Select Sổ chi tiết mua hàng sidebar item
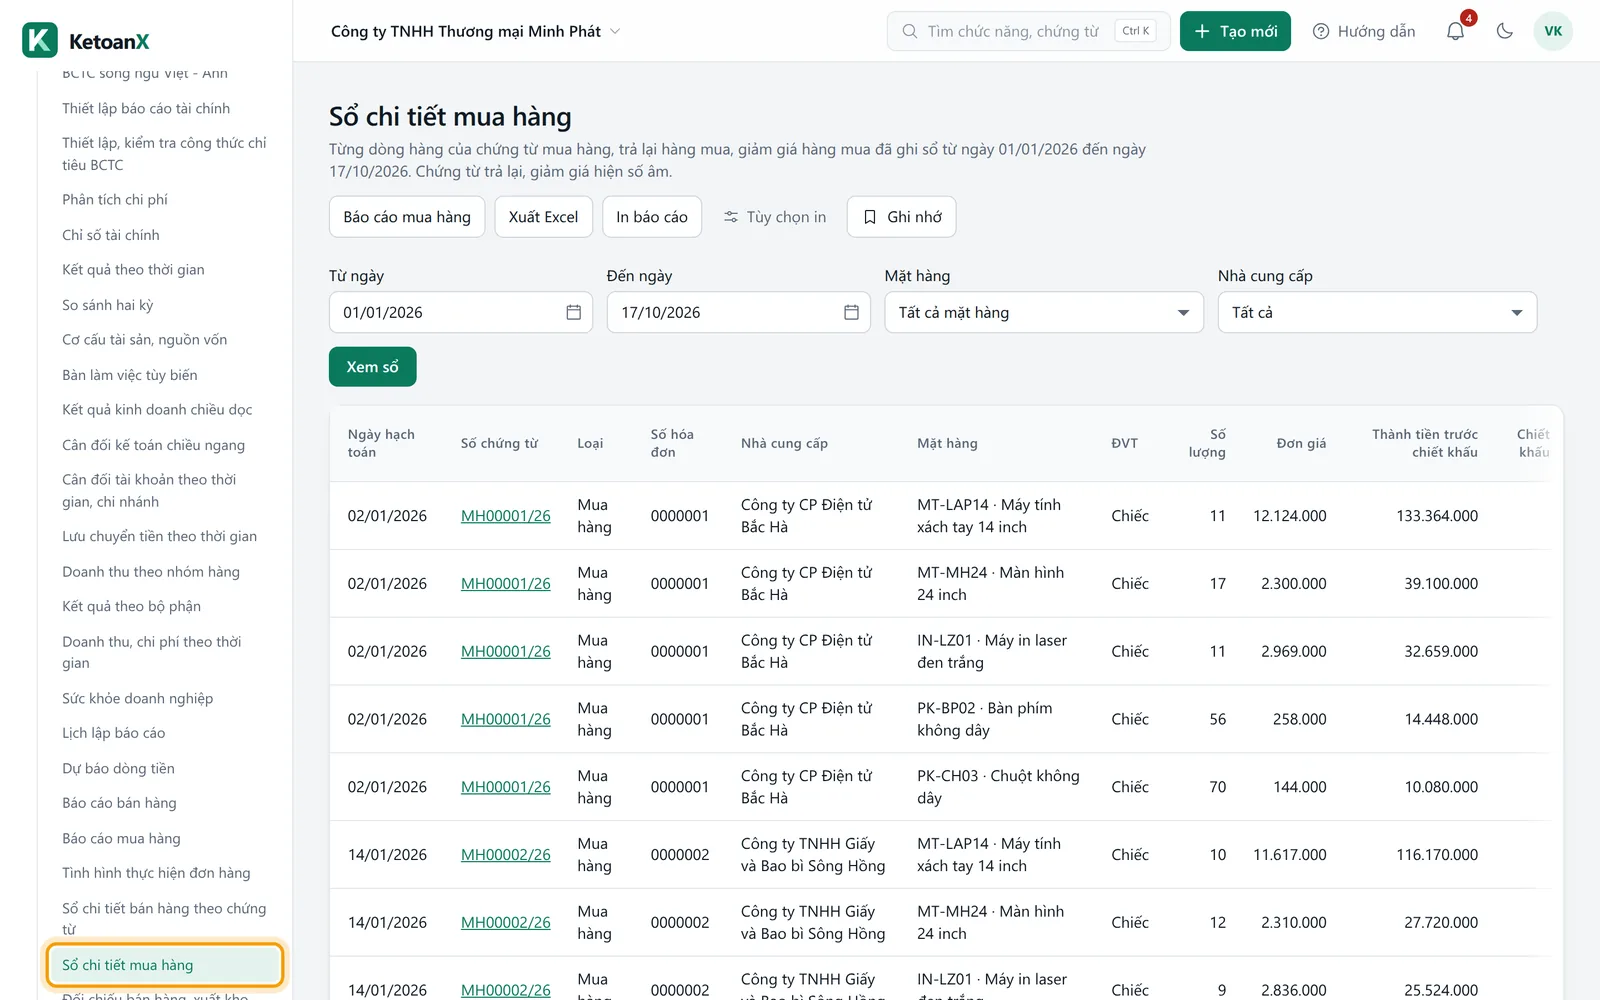1600x1000 pixels. click(165, 965)
